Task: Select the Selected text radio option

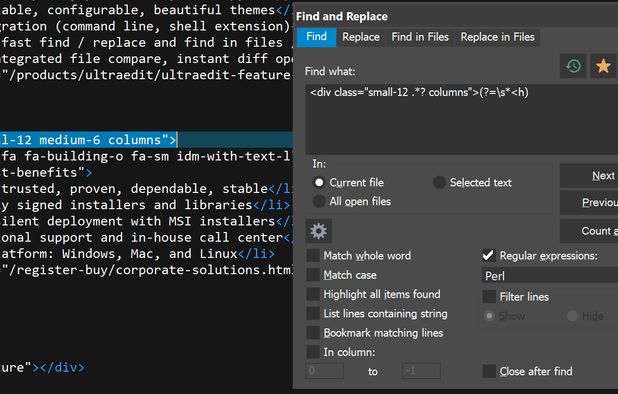Action: (x=472, y=182)
